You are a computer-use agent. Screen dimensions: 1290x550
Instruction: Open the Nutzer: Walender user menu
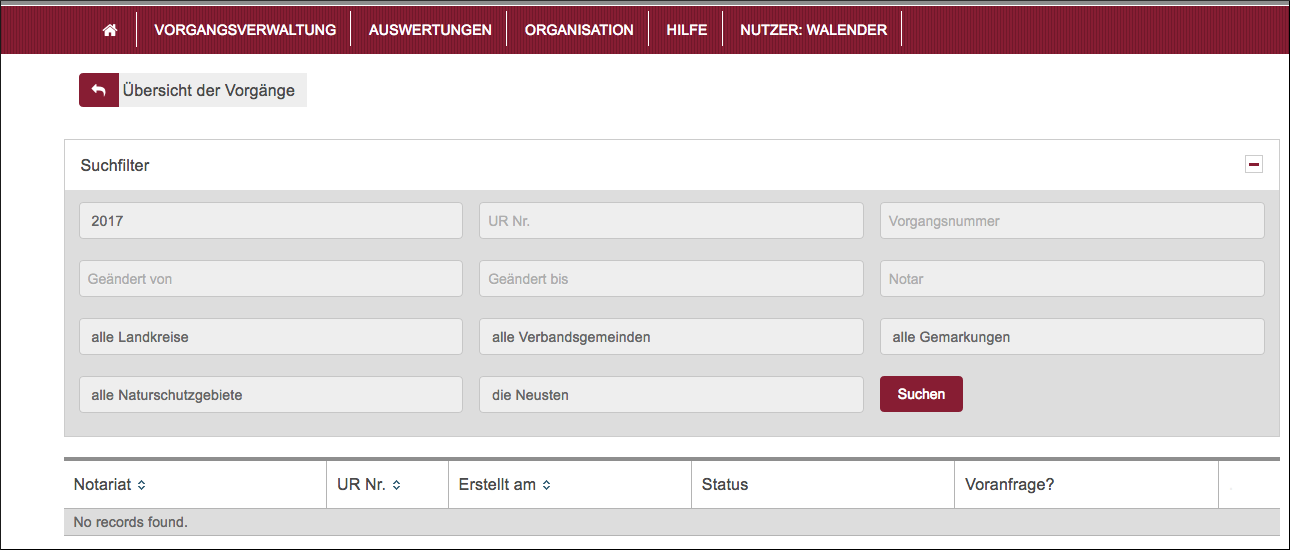click(813, 30)
